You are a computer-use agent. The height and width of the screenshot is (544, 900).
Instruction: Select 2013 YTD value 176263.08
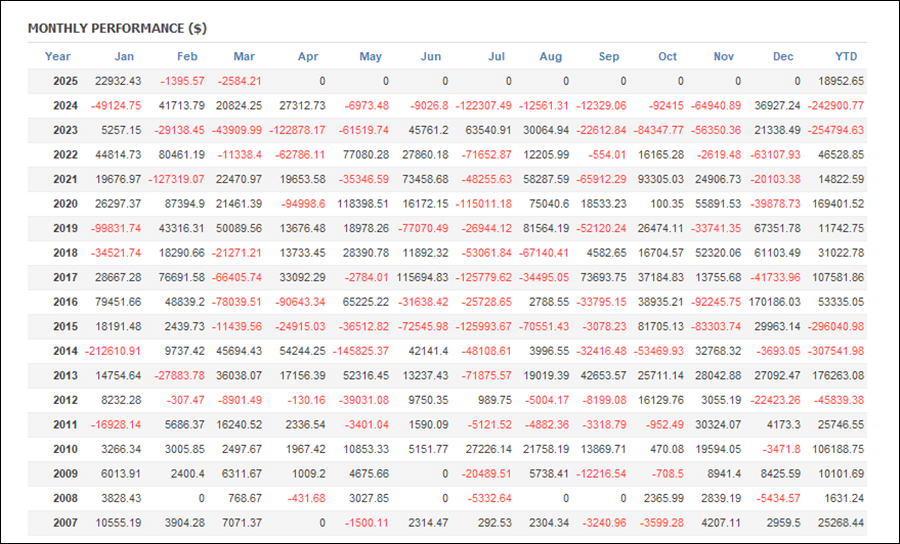pos(838,376)
